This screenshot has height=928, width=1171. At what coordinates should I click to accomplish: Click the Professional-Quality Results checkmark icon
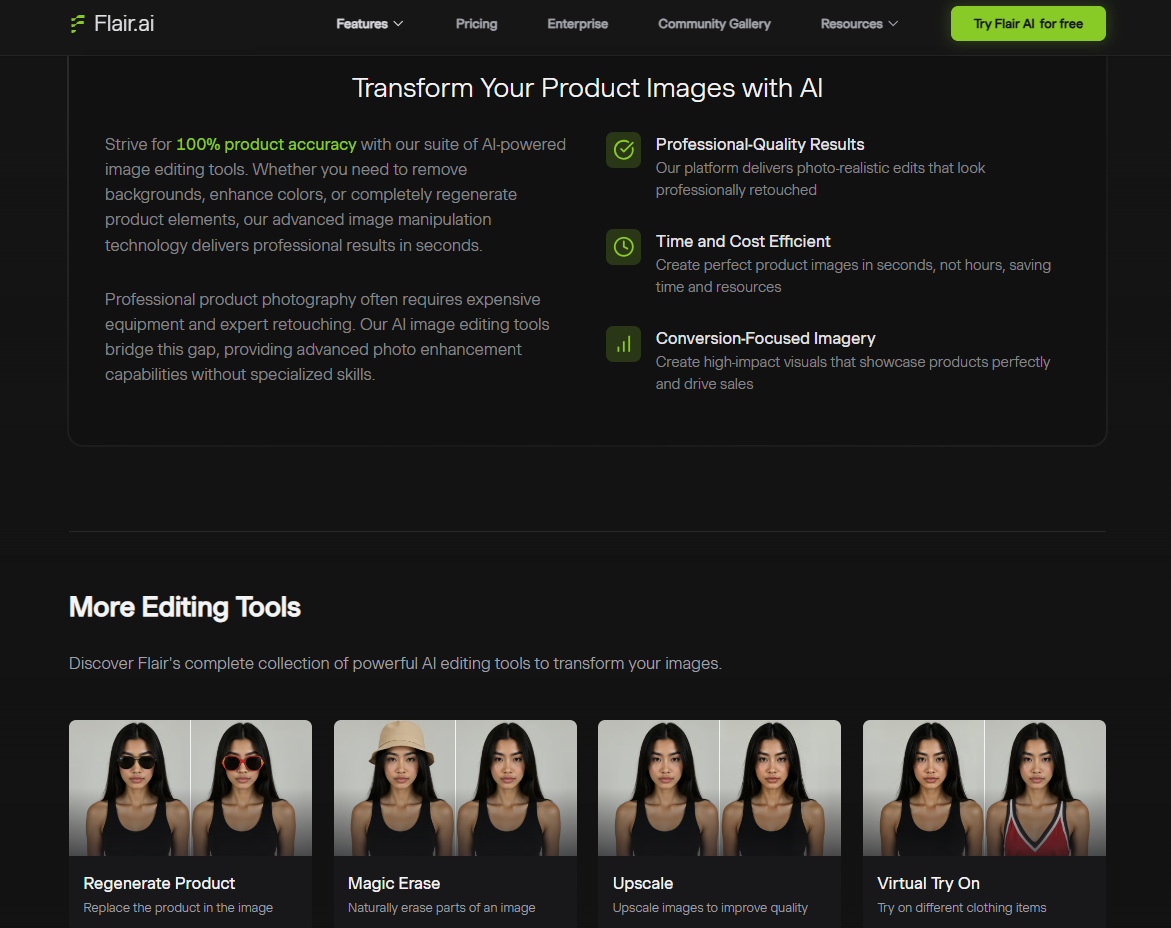(624, 150)
